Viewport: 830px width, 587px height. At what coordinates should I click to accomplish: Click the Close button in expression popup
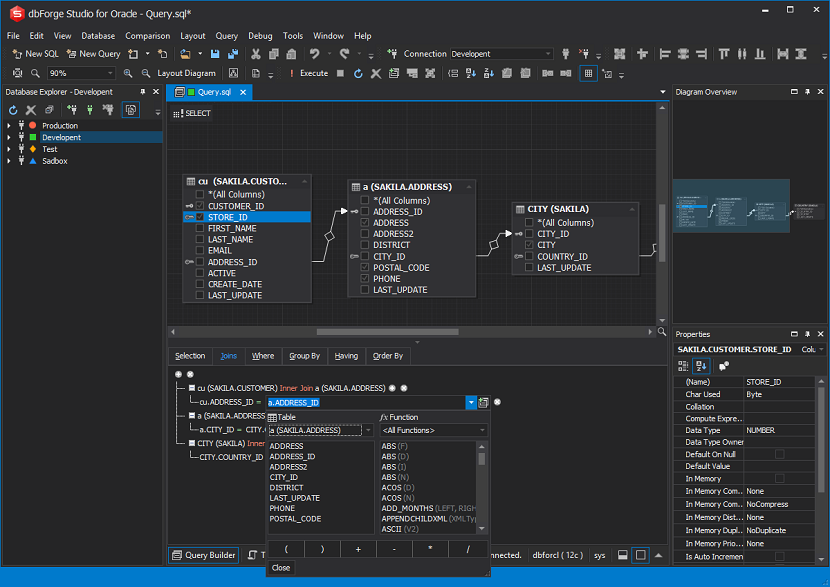281,568
